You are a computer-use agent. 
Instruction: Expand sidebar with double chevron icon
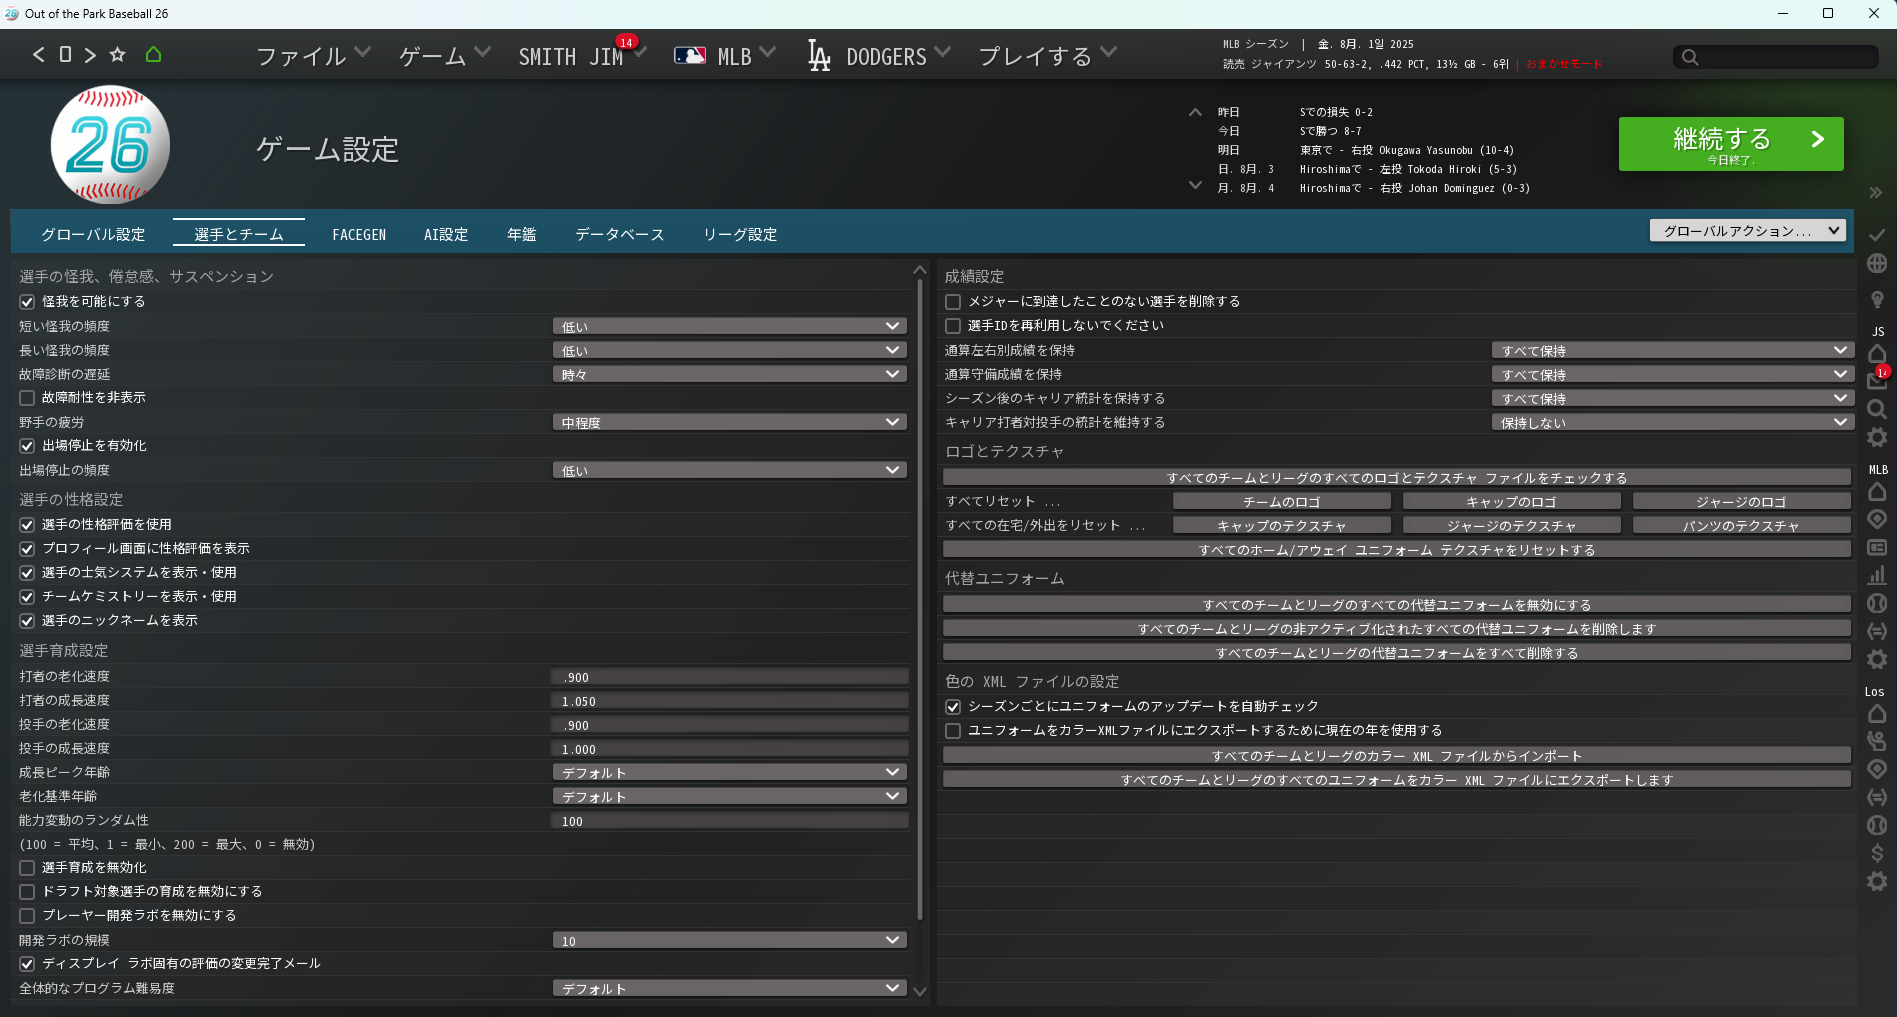(x=1875, y=193)
